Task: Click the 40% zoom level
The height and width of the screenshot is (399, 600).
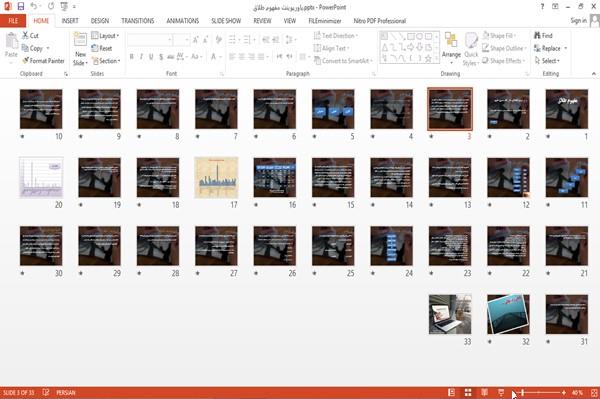Action: 577,392
